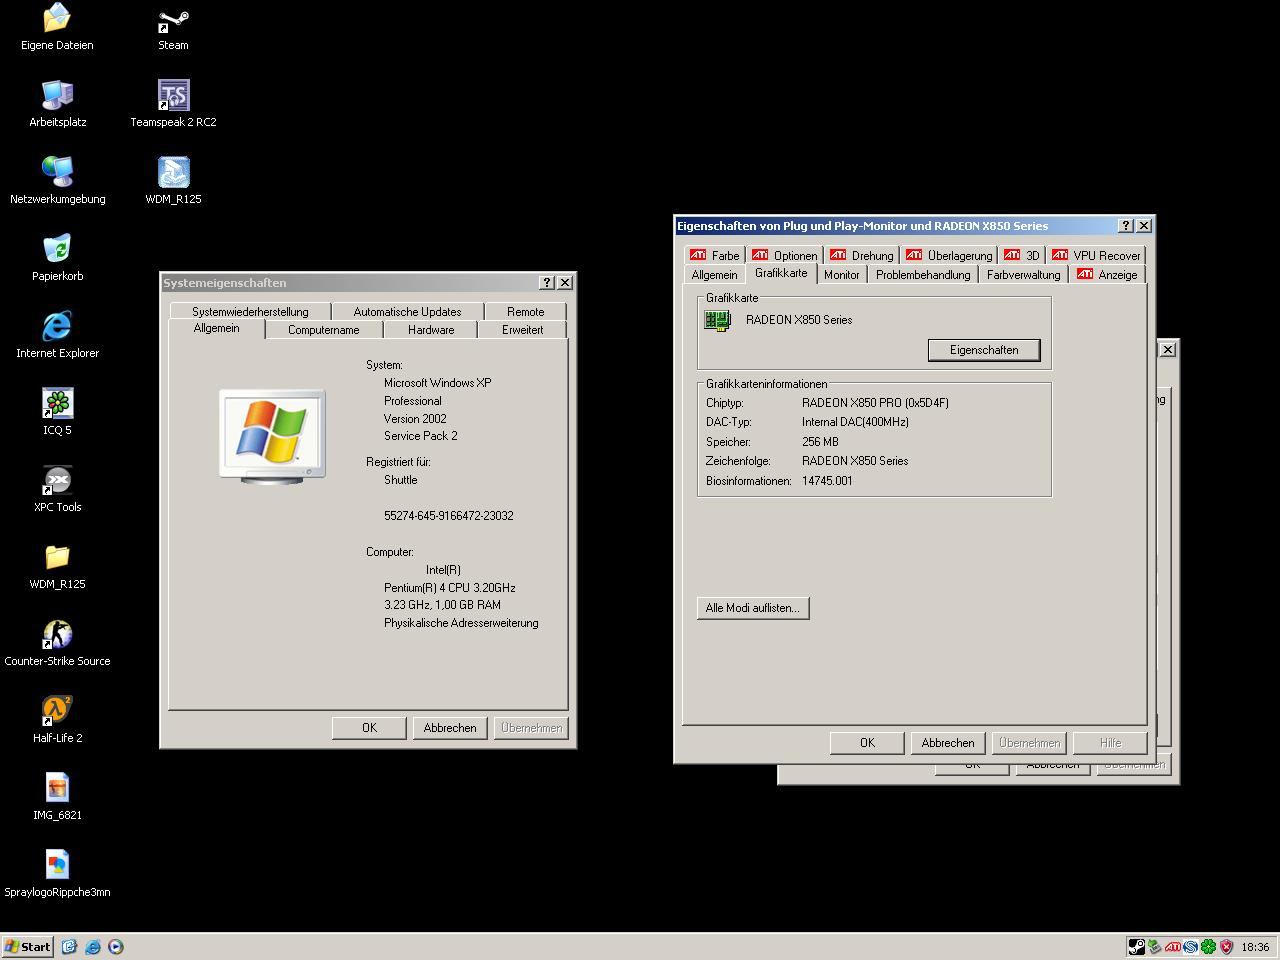This screenshot has width=1280, height=960.
Task: Click the Alle Modi auflisten button
Action: point(753,608)
